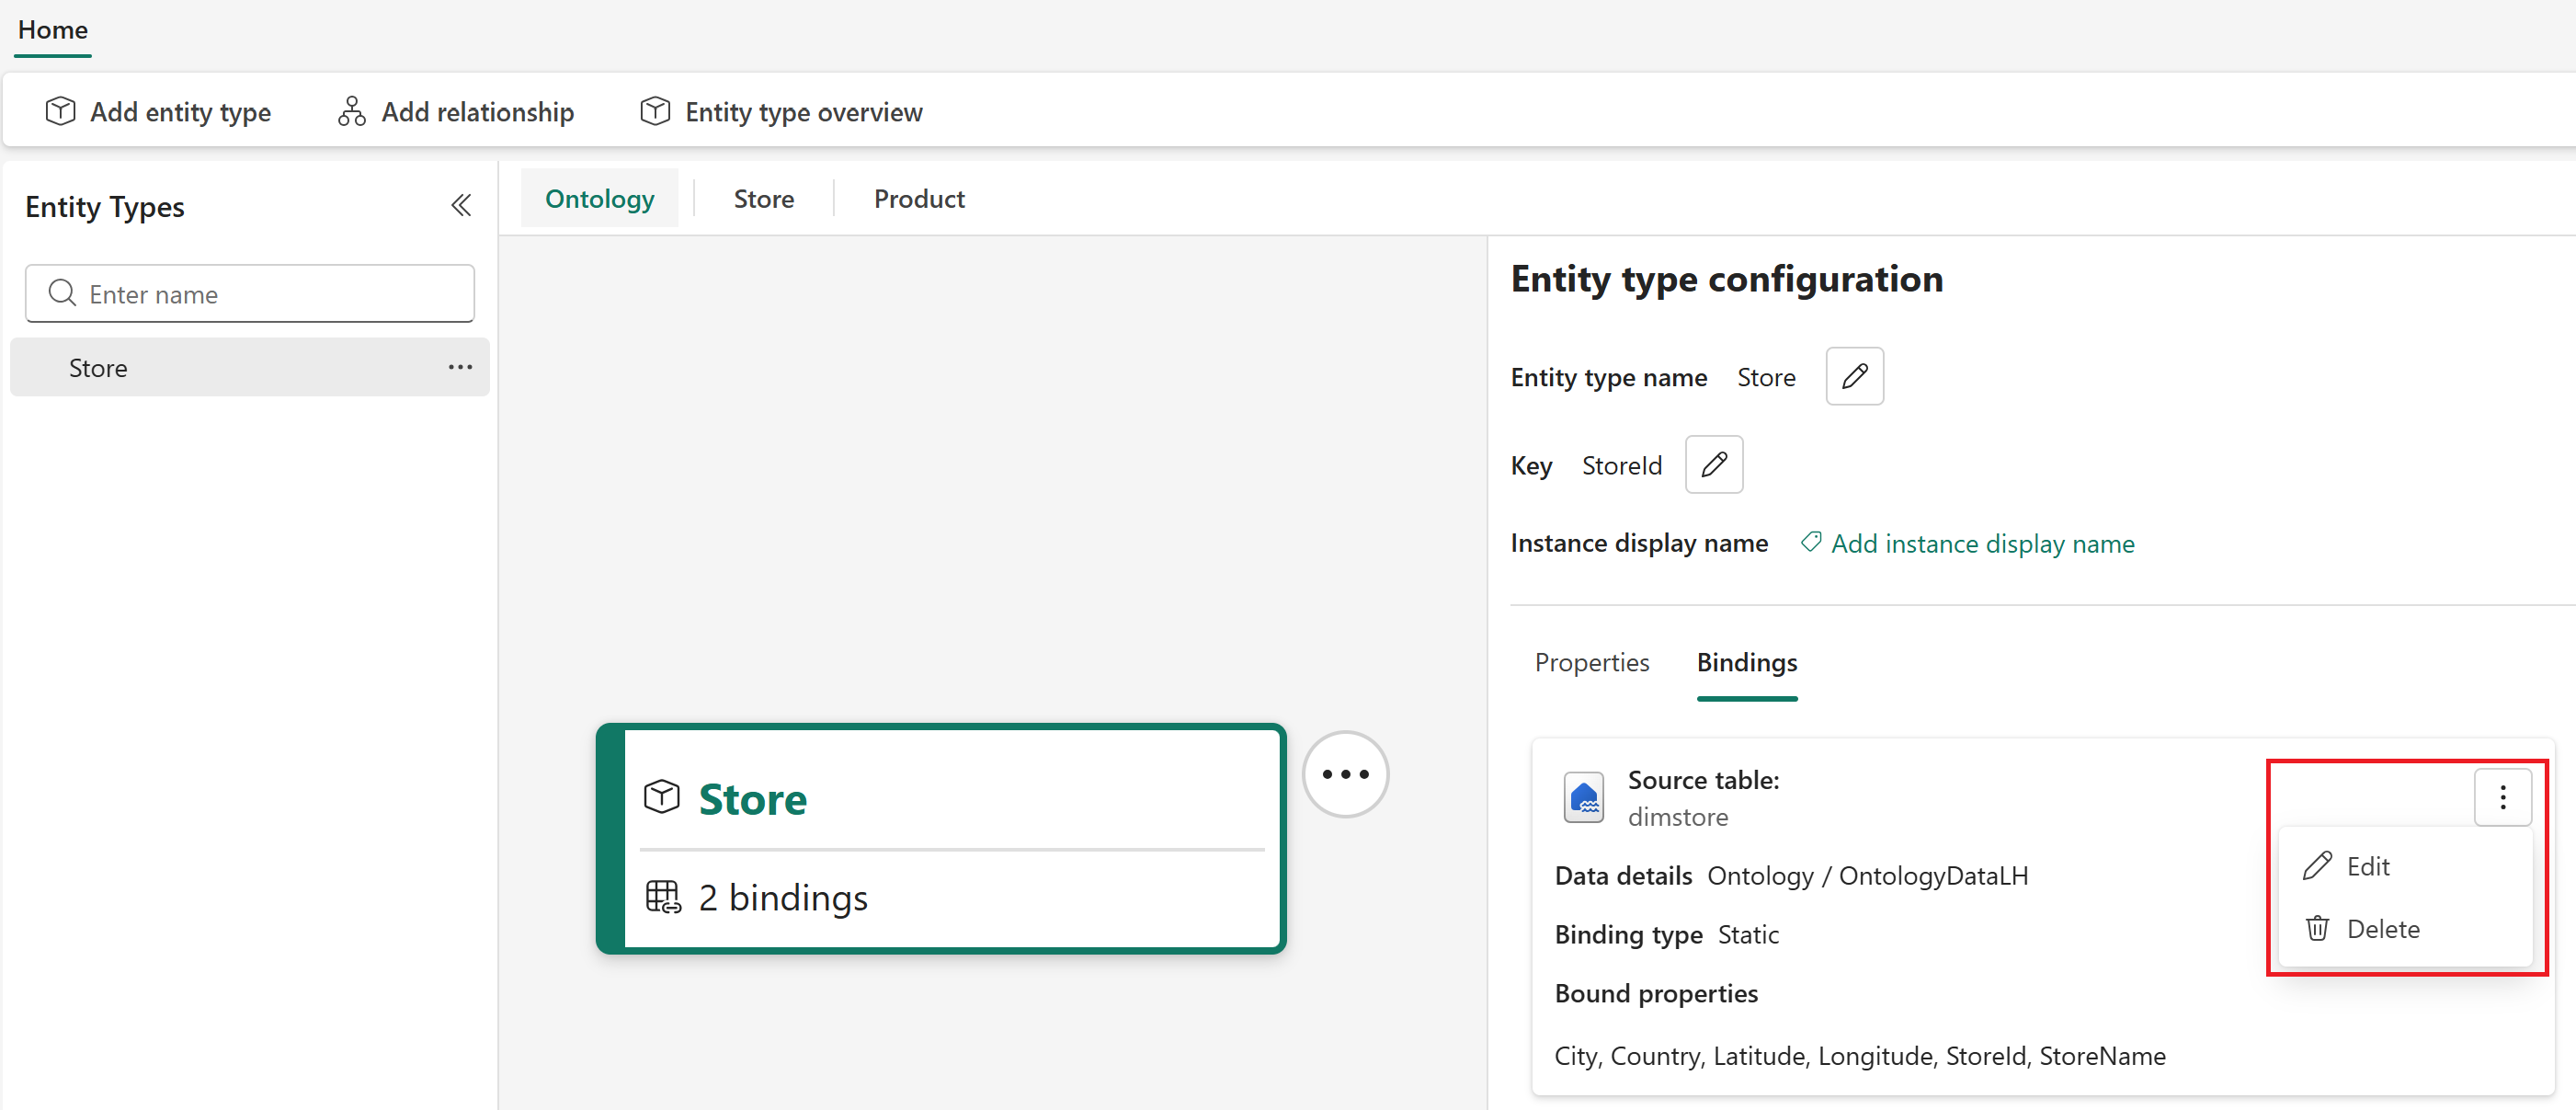Screen dimensions: 2576x1110
Task: Open the canvas node options menu
Action: coord(1345,773)
